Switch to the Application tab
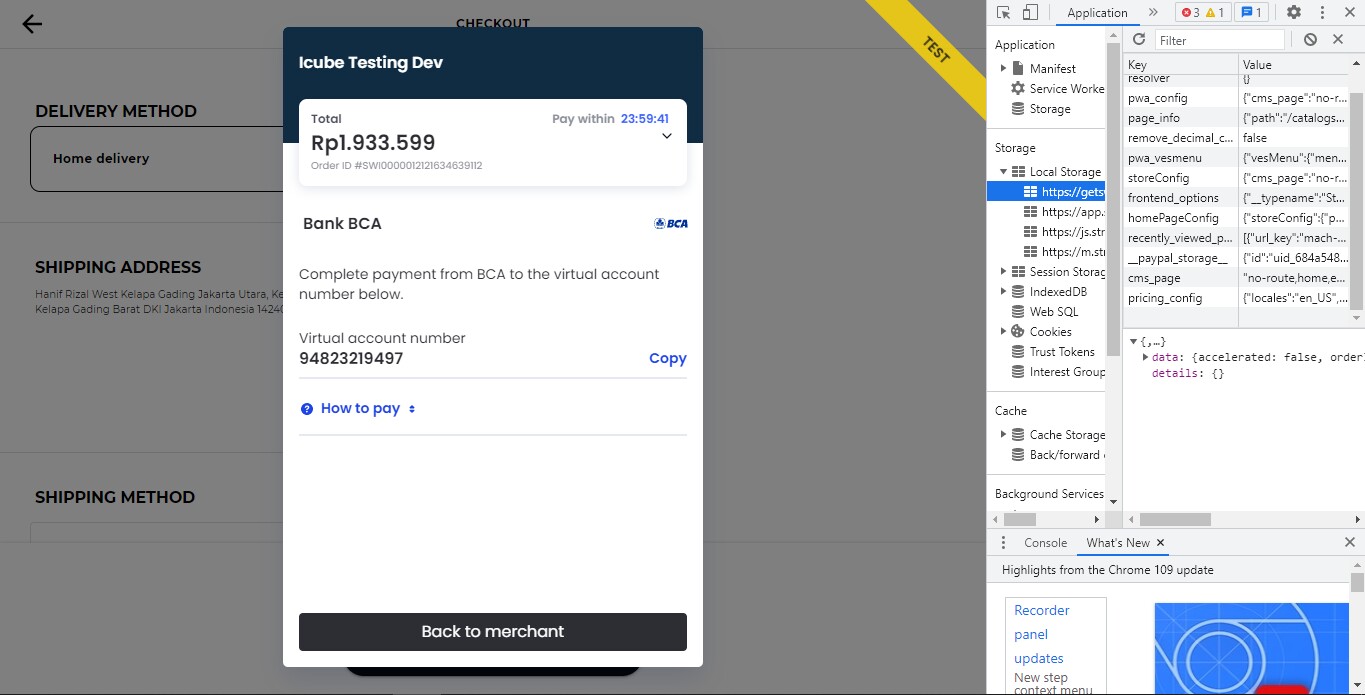1365x695 pixels. pos(1097,12)
